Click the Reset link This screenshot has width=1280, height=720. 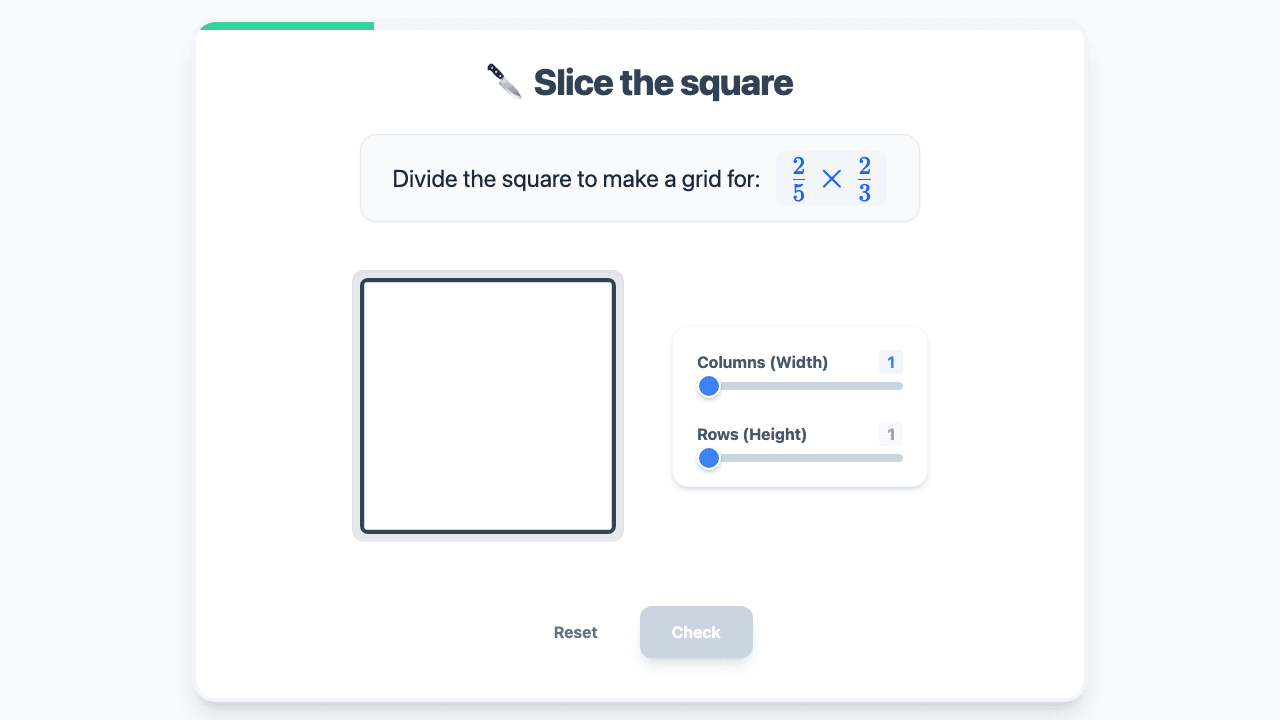point(576,632)
